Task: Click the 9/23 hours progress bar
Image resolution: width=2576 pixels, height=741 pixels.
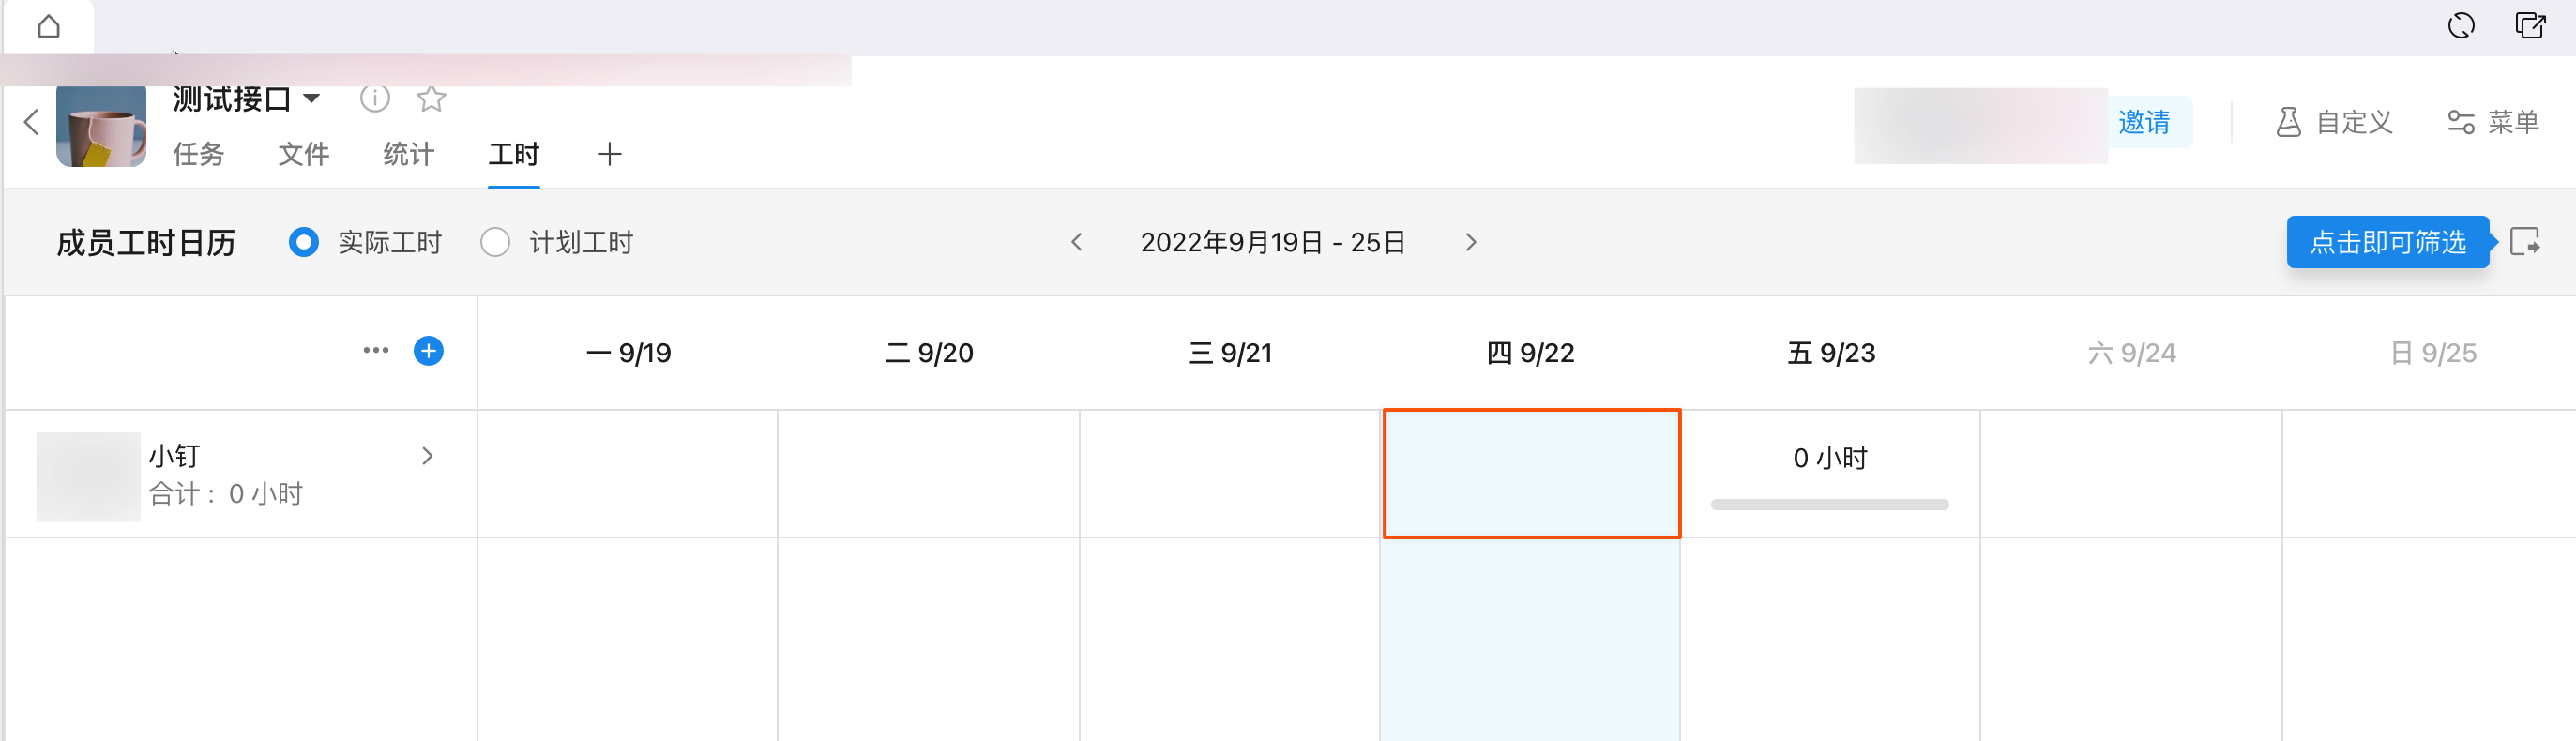Action: point(1829,505)
